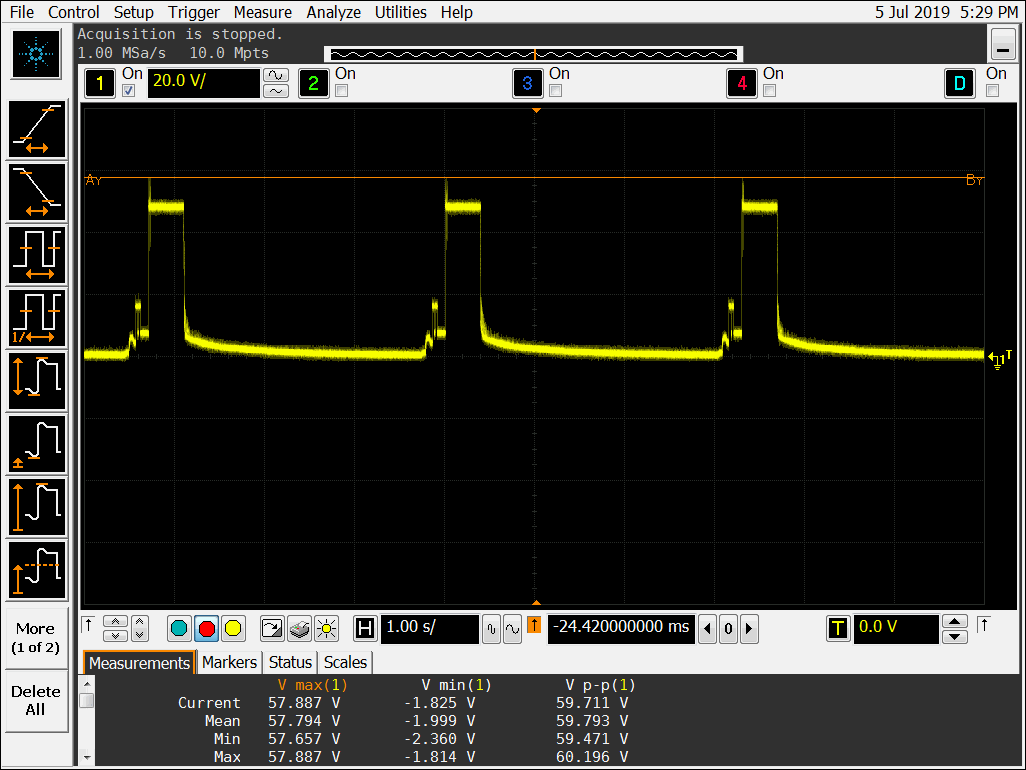Select the period measurement icon

tap(37, 255)
